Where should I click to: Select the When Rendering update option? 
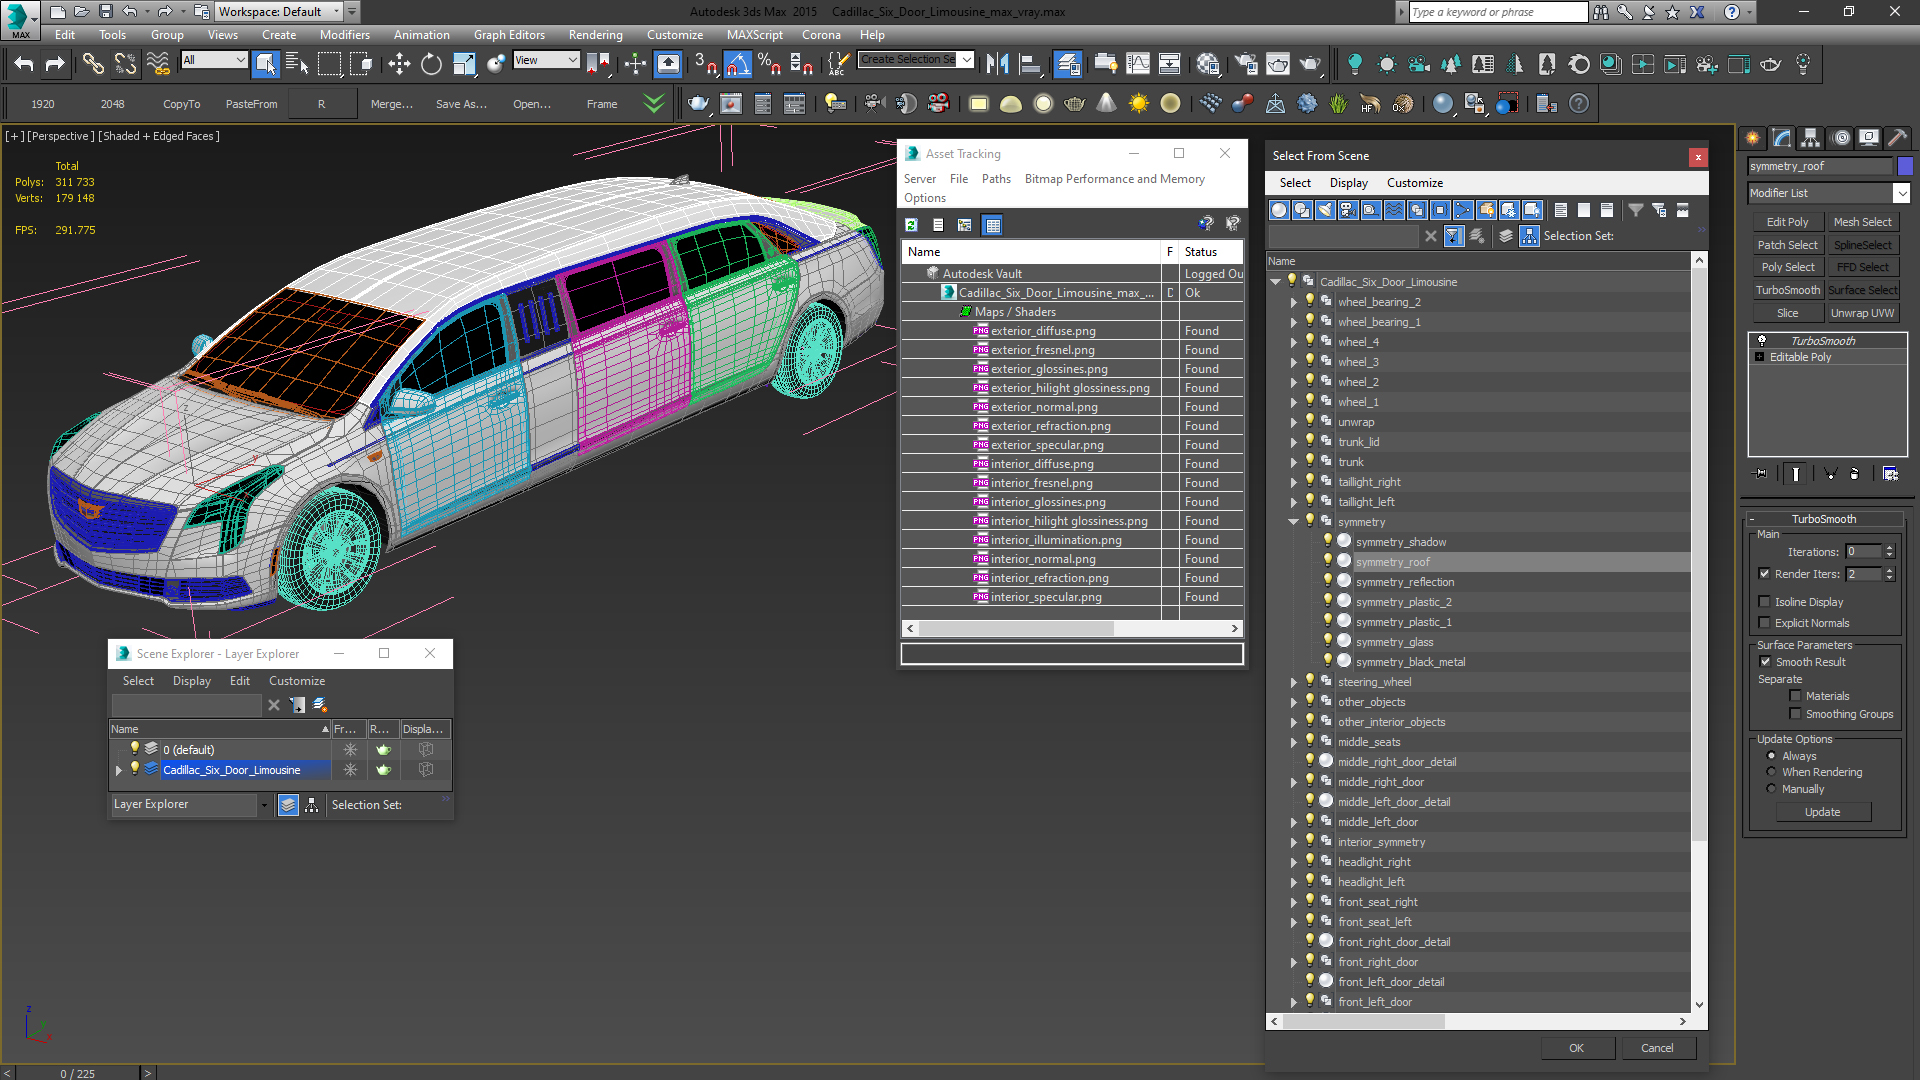(1771, 772)
